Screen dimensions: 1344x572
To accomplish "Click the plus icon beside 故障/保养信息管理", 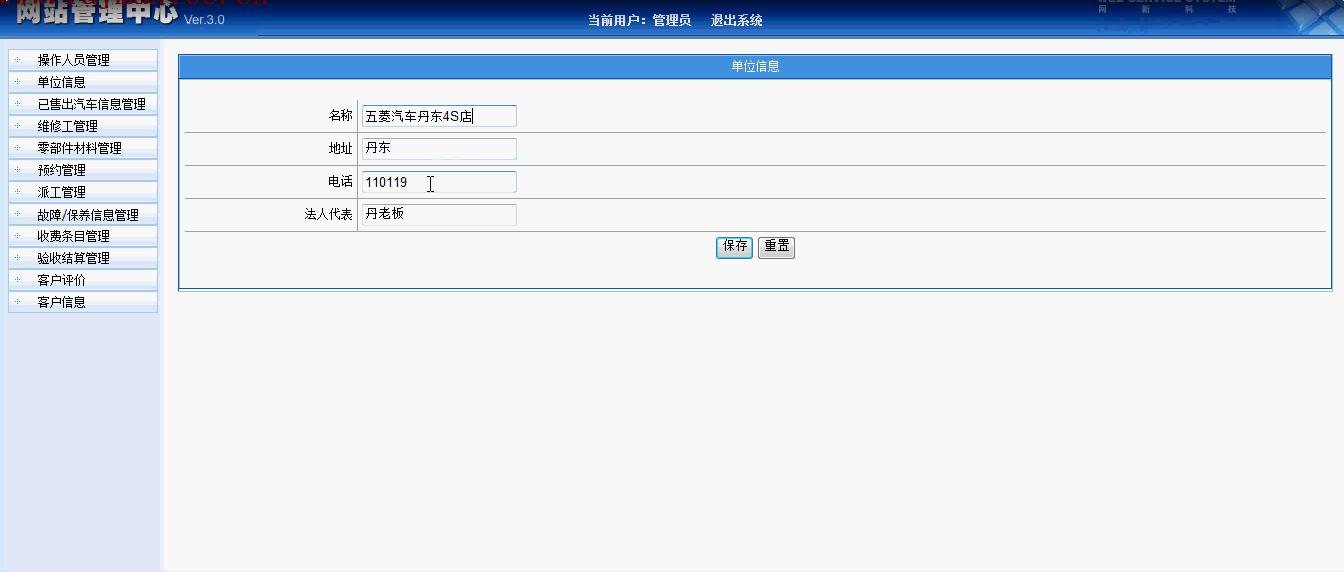I will (x=17, y=213).
